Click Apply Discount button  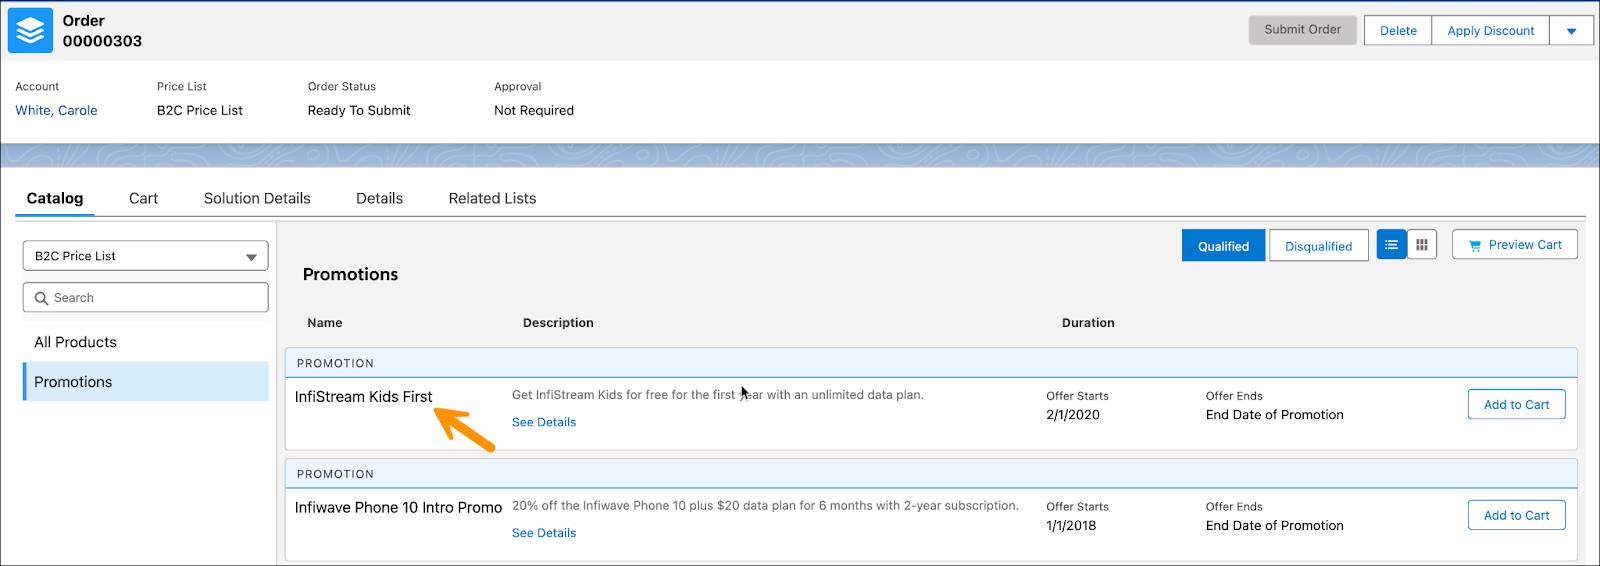click(1490, 31)
